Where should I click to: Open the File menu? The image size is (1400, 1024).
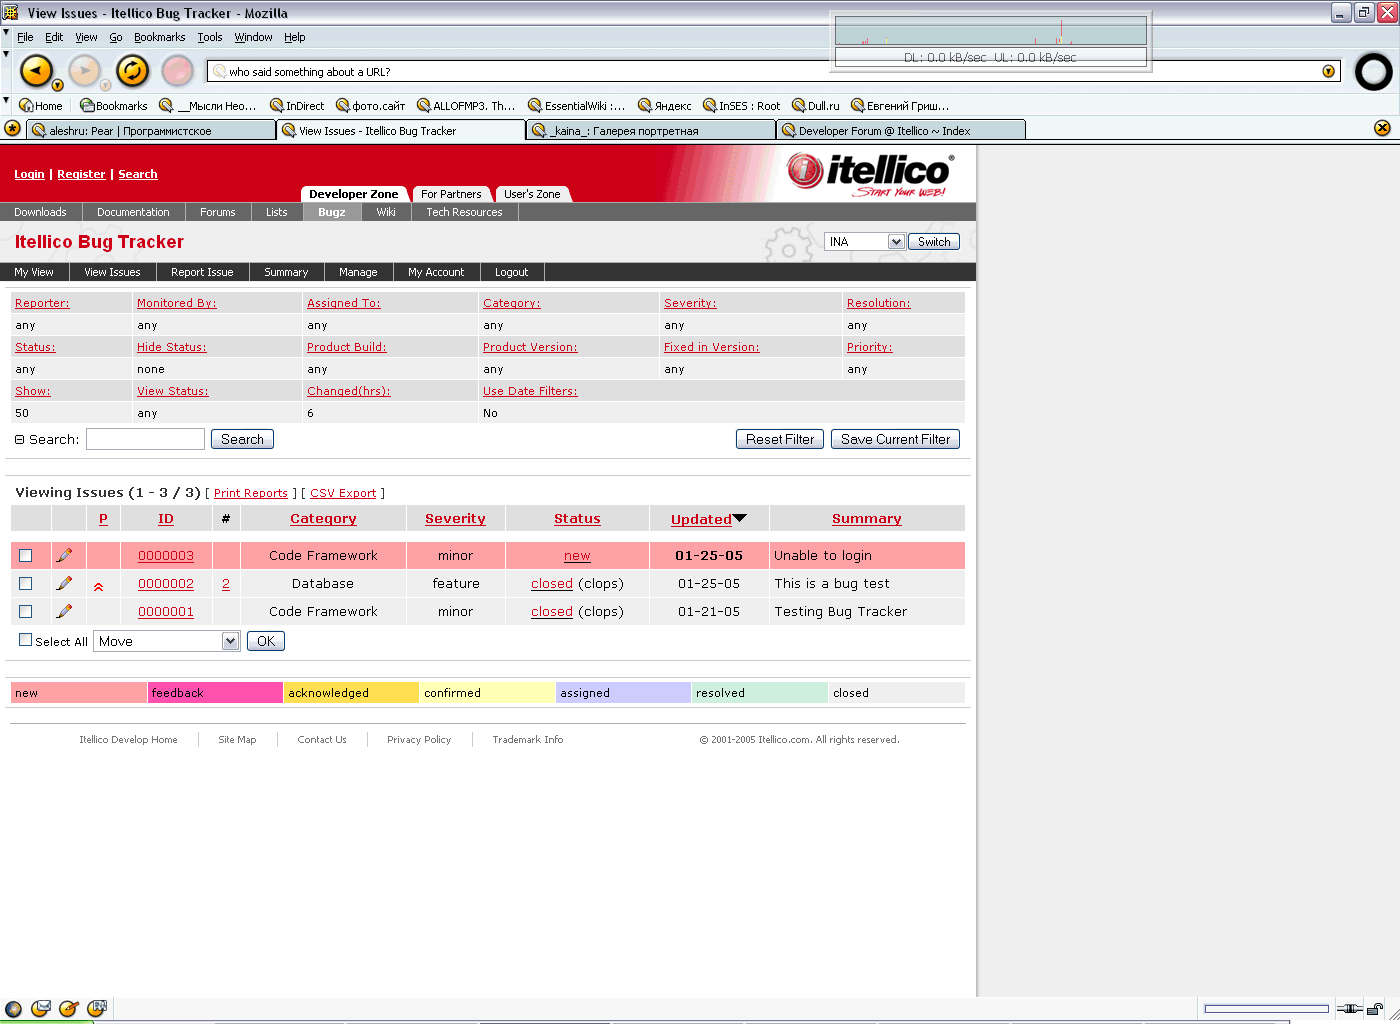click(x=25, y=37)
